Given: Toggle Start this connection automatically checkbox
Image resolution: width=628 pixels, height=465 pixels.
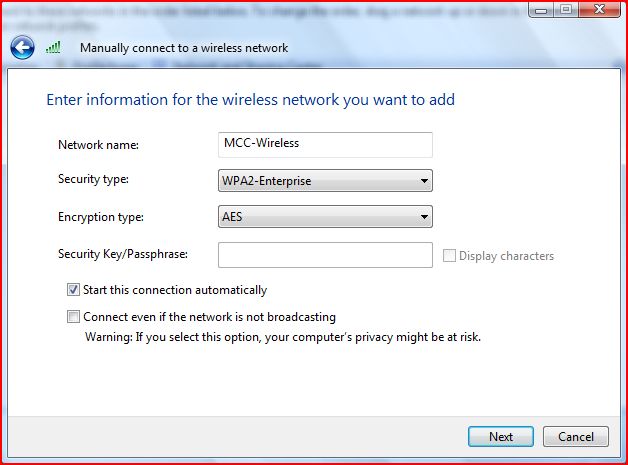Looking at the screenshot, I should click(x=73, y=290).
